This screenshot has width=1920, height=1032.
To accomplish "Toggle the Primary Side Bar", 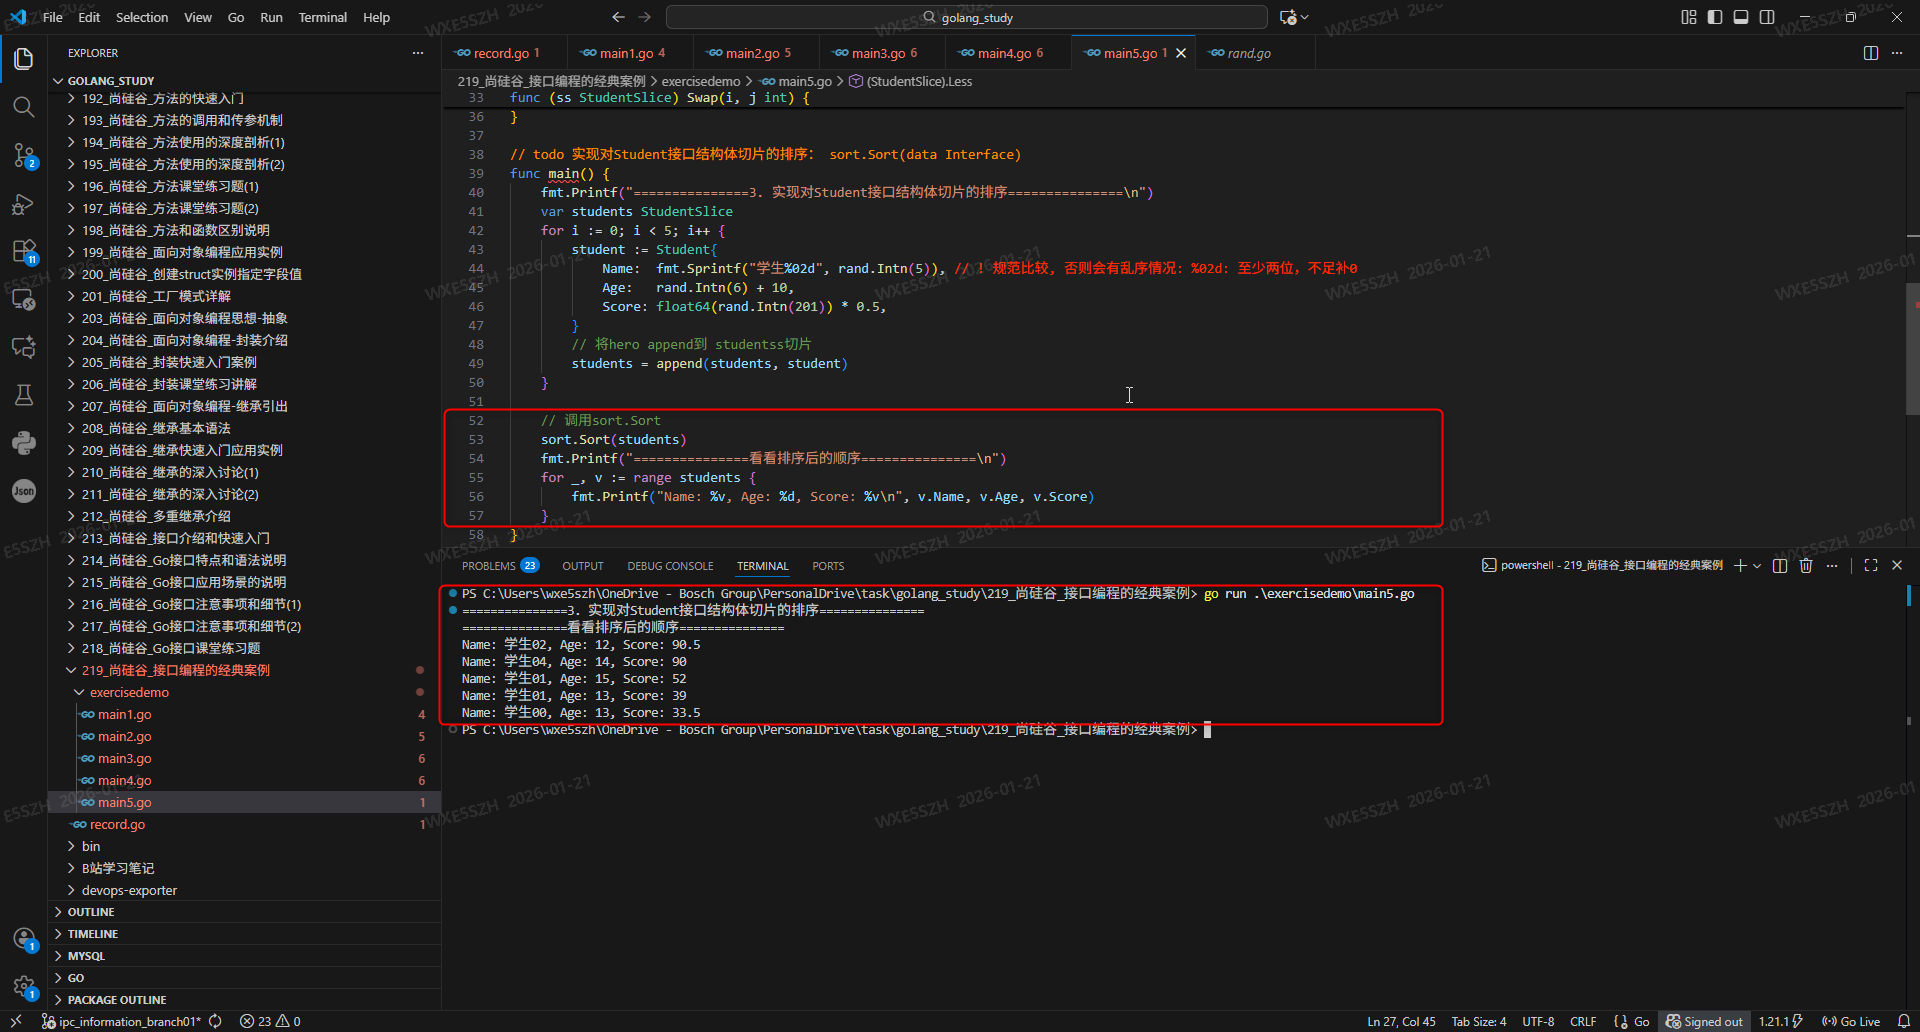I will (x=1715, y=17).
